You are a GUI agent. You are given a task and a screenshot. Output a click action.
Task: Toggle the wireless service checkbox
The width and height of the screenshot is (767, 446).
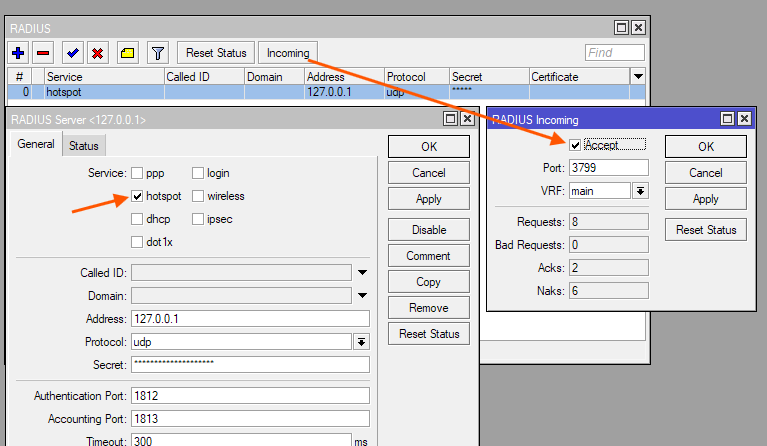tap(198, 196)
